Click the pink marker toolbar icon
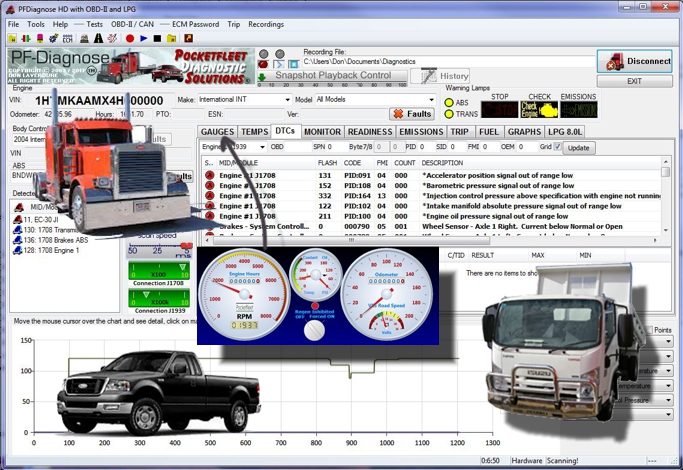This screenshot has height=470, width=683. pyautogui.click(x=40, y=38)
